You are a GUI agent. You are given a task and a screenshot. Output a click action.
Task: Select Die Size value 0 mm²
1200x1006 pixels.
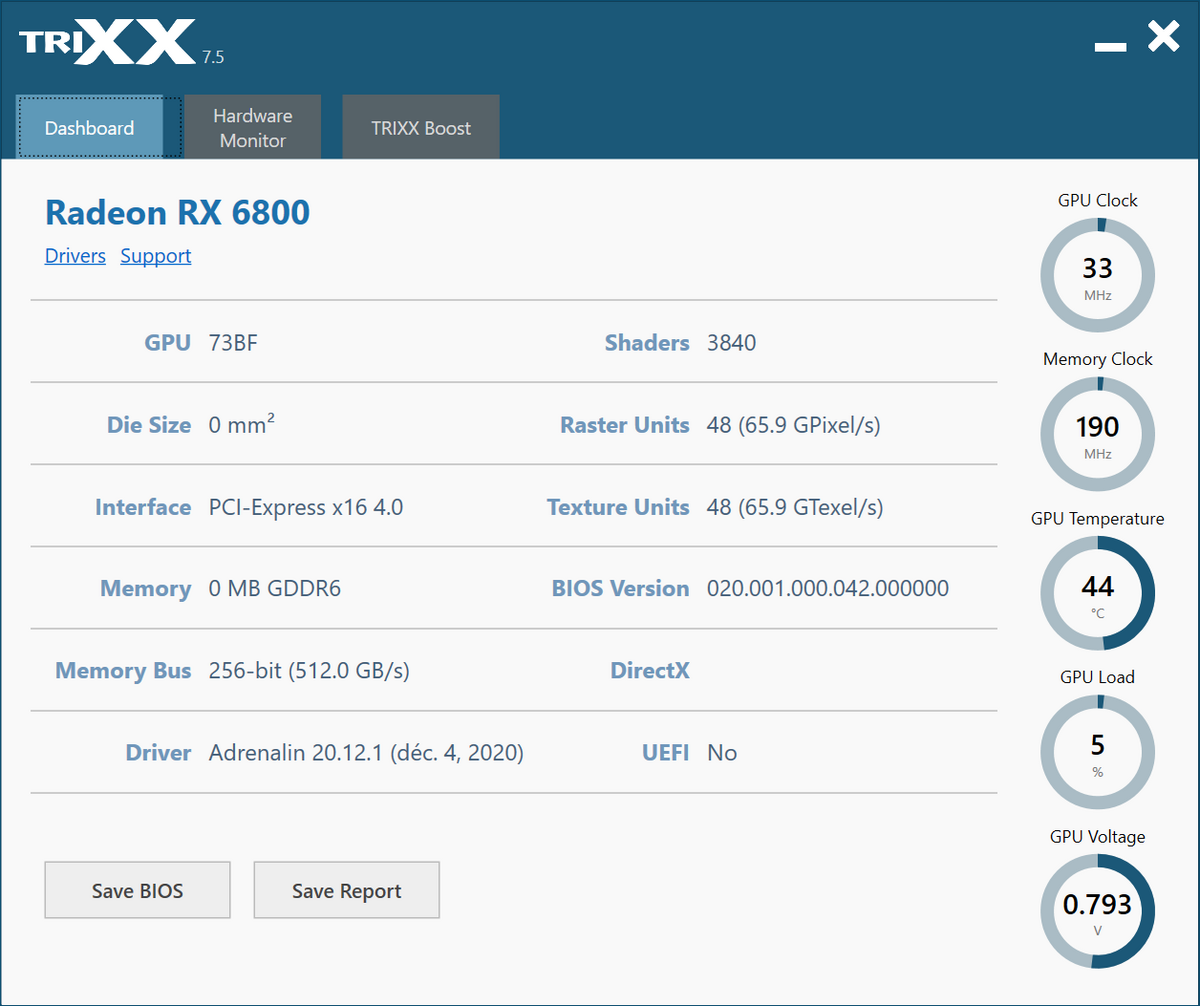pyautogui.click(x=242, y=424)
